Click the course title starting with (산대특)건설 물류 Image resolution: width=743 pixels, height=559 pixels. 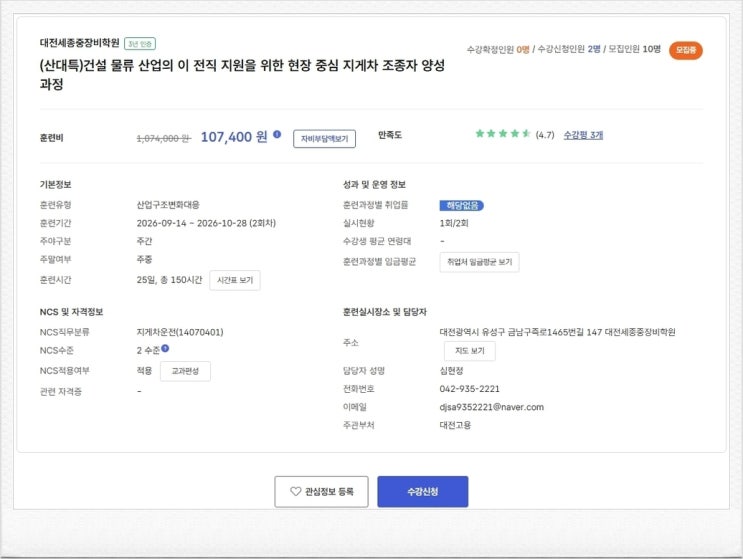[242, 74]
